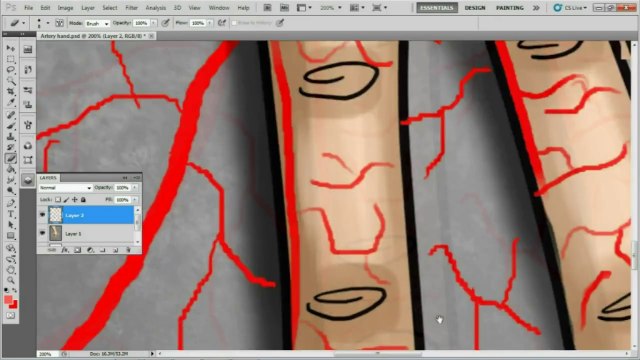Switch to Essentials workspace
Viewport: 640px width, 360px height.
[437, 8]
